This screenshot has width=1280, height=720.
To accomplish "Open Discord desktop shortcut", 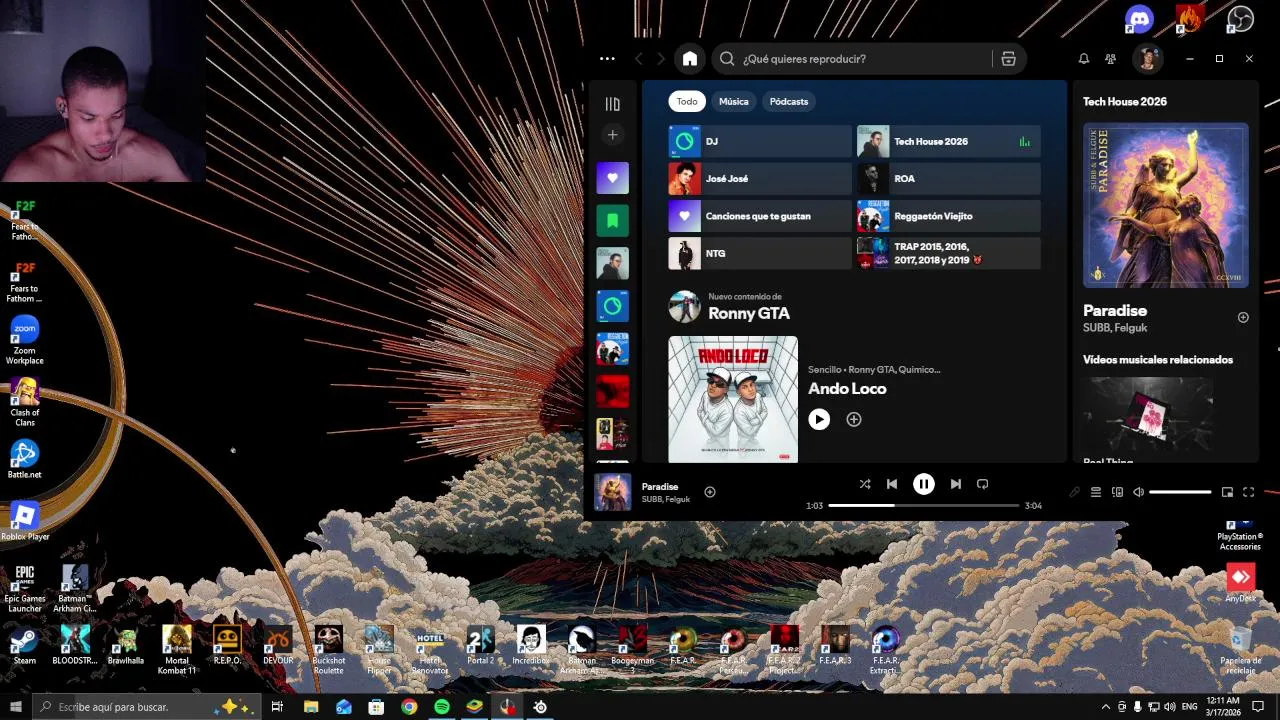I will click(1139, 19).
